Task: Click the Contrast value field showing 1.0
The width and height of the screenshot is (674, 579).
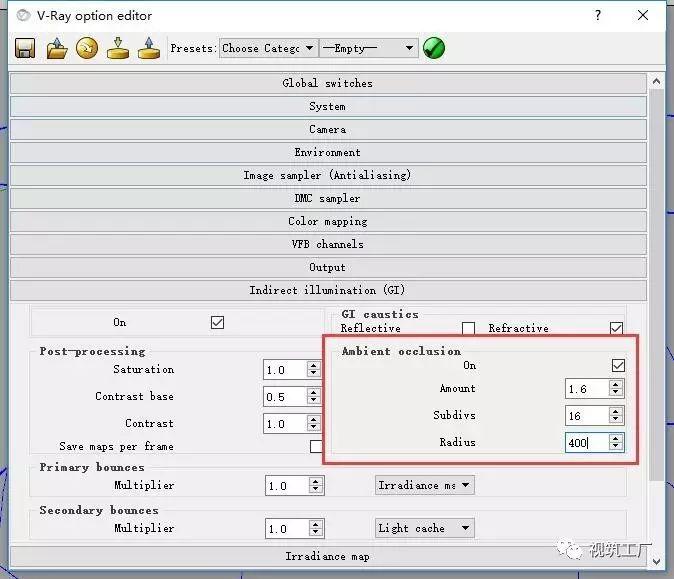Action: (x=285, y=424)
